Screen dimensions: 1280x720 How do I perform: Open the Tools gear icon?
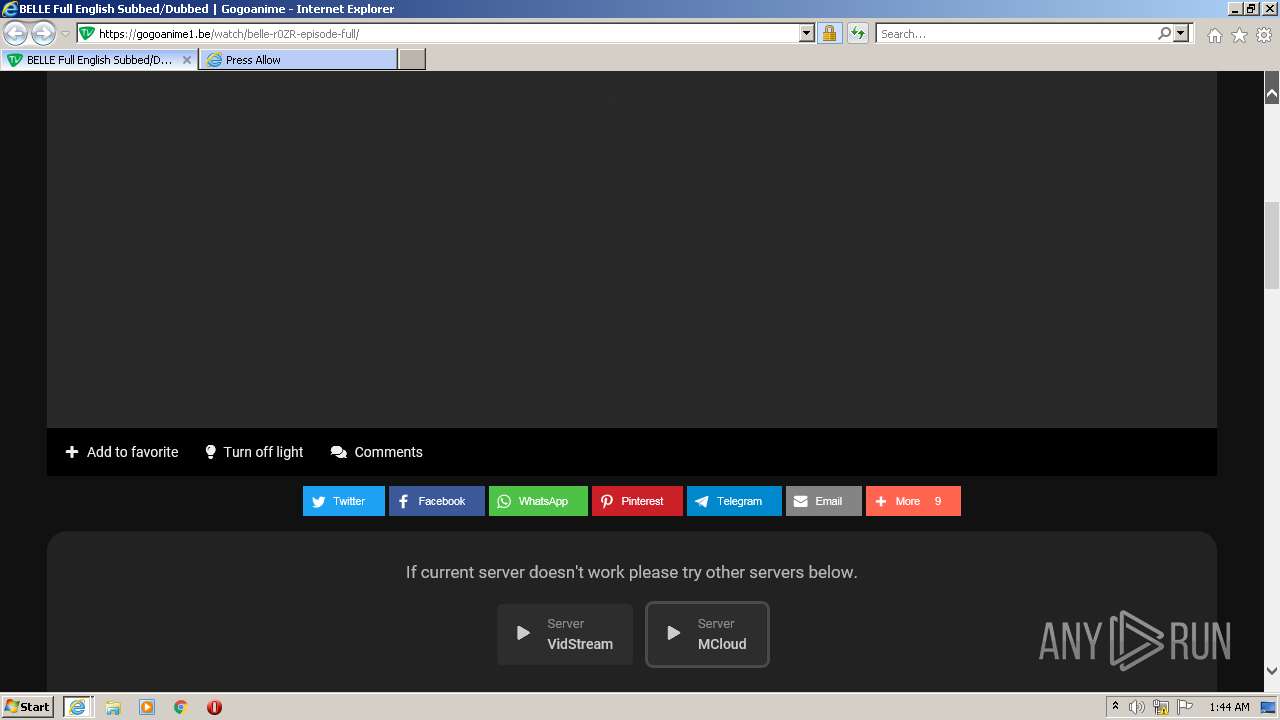tap(1264, 35)
